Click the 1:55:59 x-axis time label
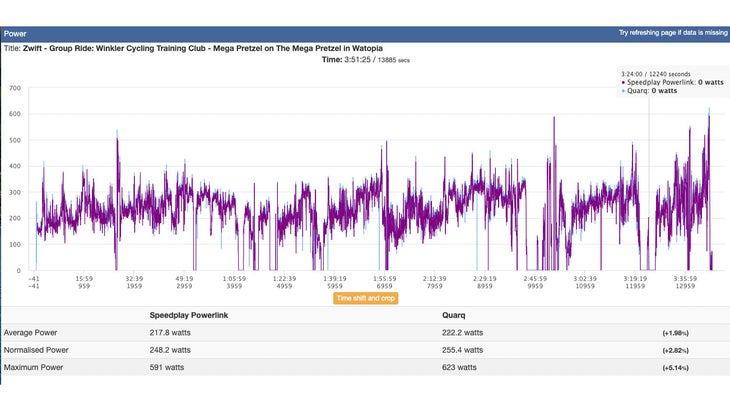 pos(385,279)
